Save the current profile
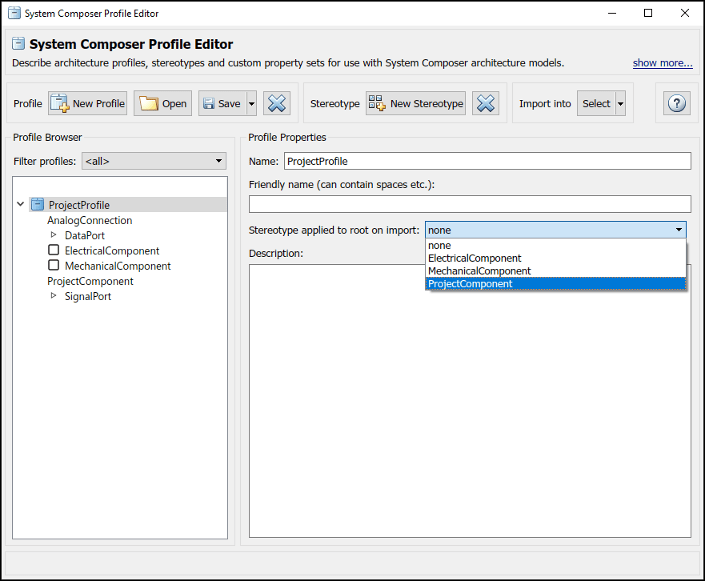 [222, 103]
